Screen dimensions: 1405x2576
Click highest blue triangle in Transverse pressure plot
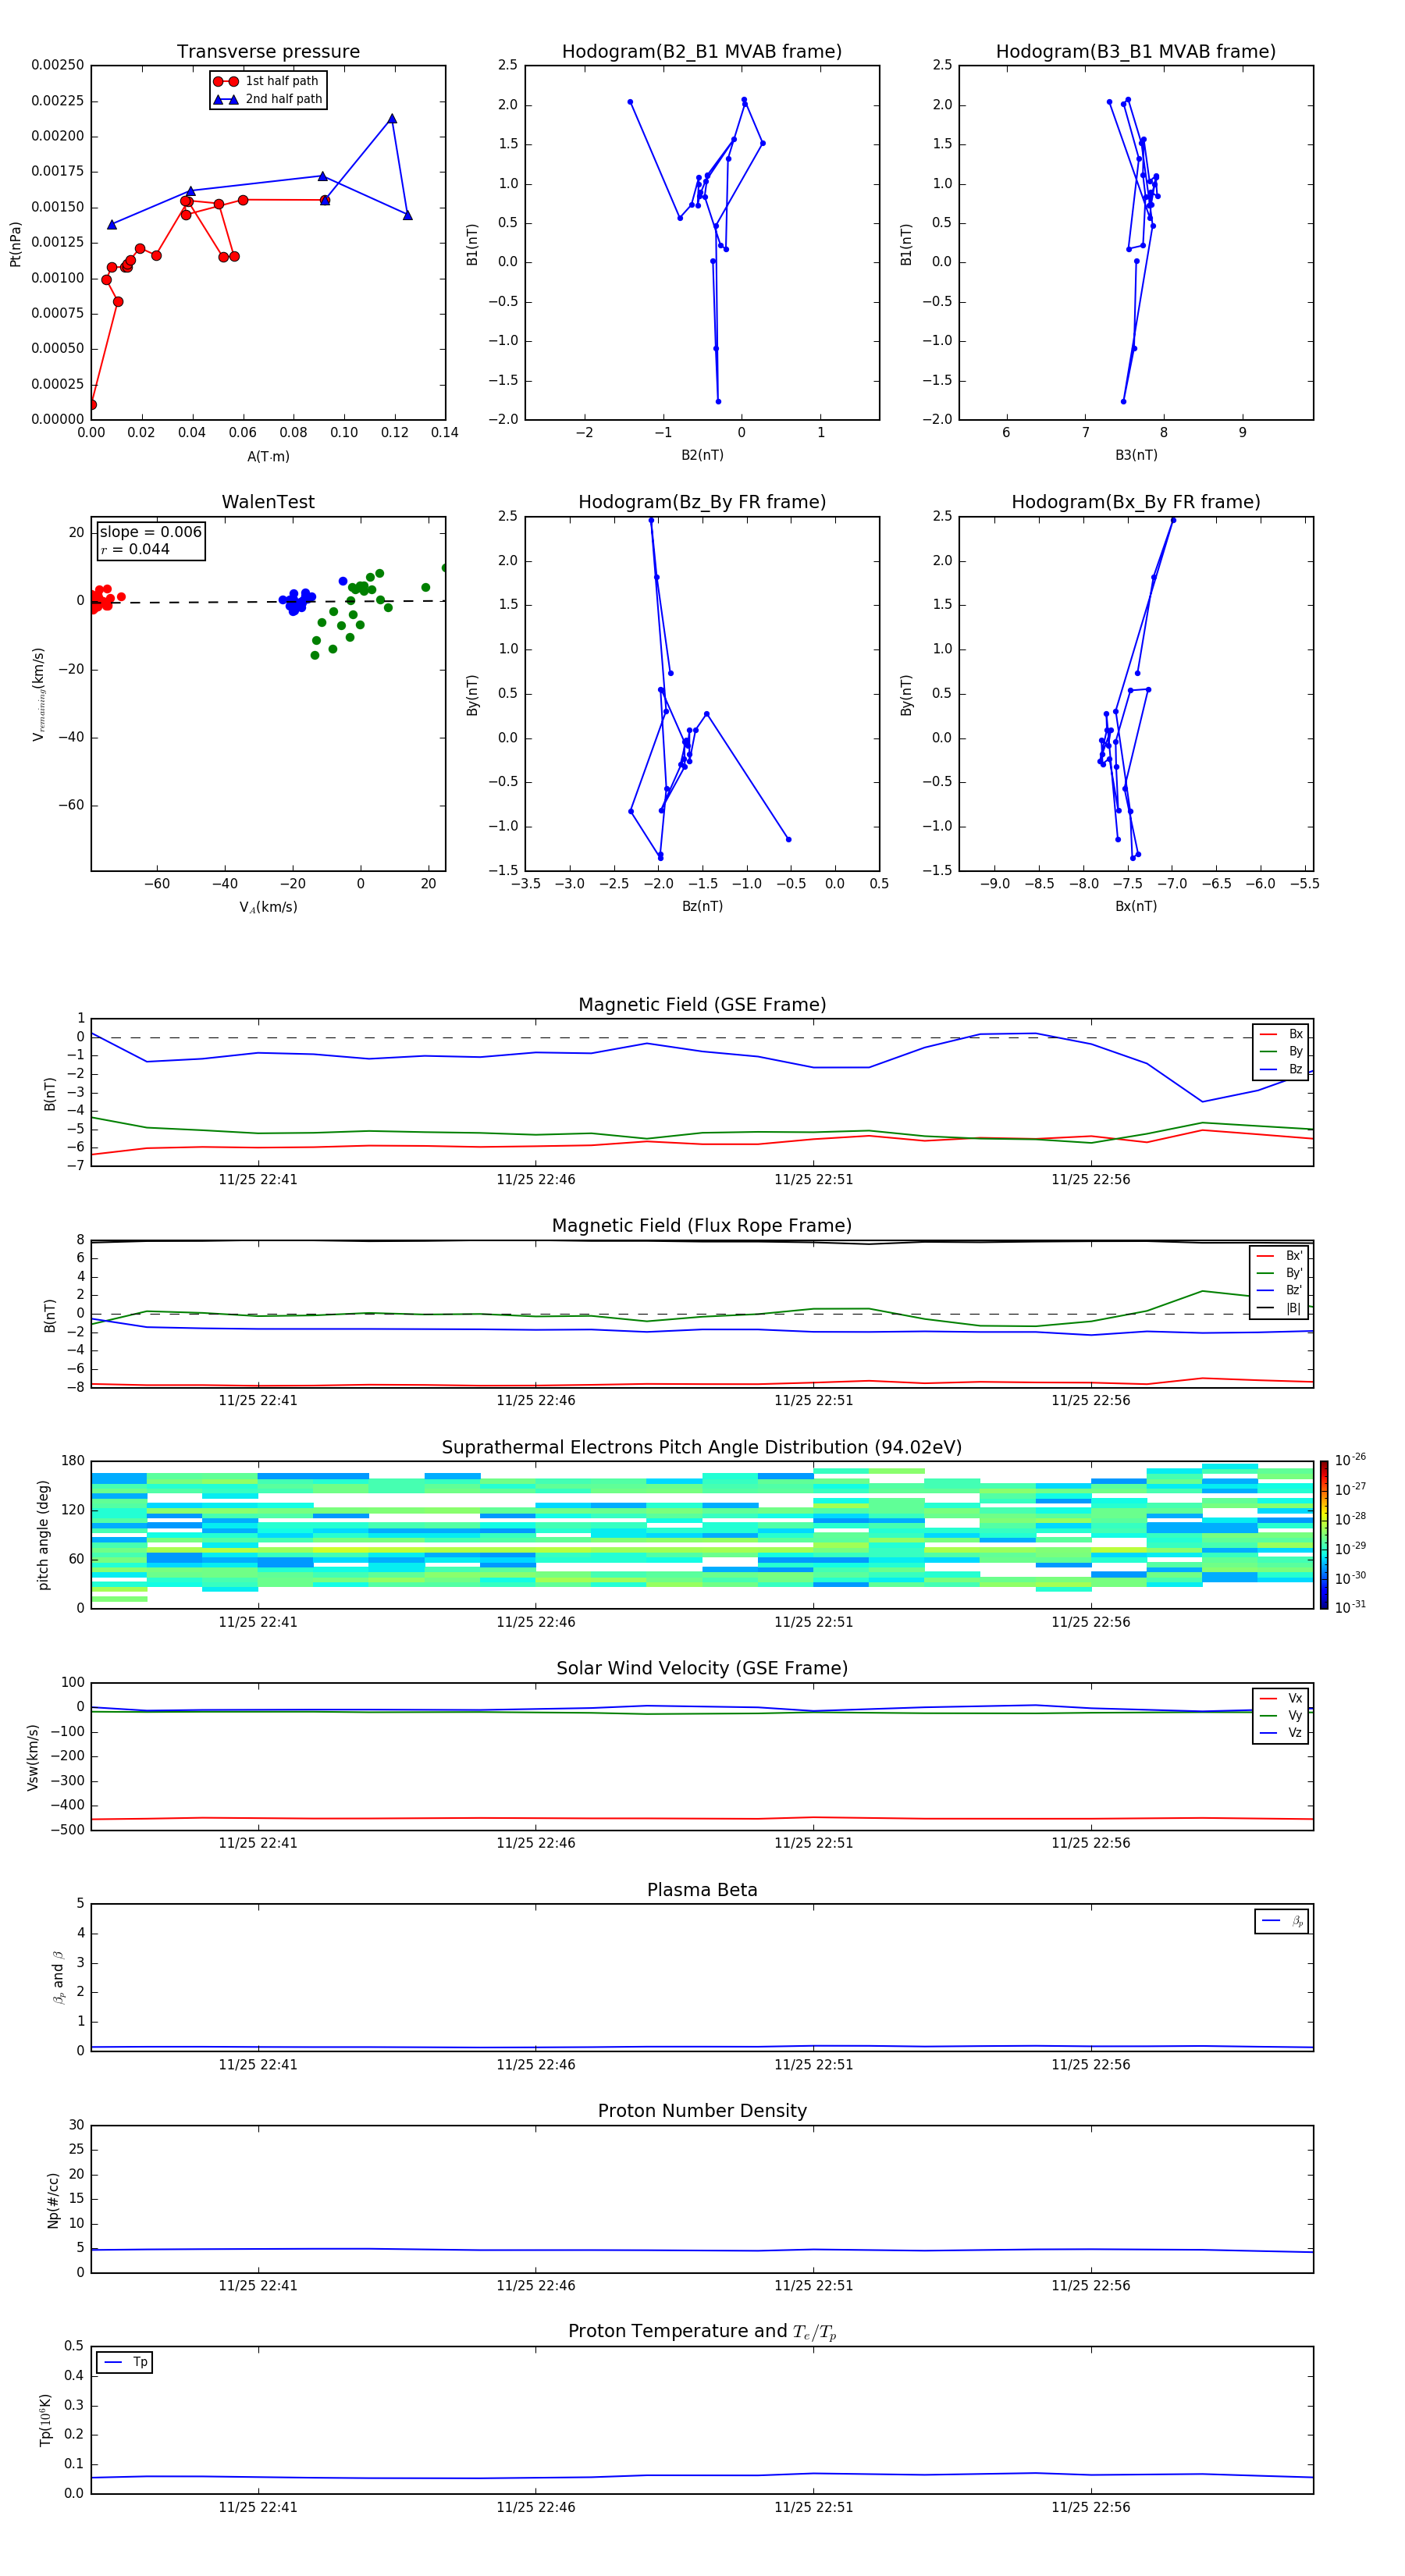[392, 119]
